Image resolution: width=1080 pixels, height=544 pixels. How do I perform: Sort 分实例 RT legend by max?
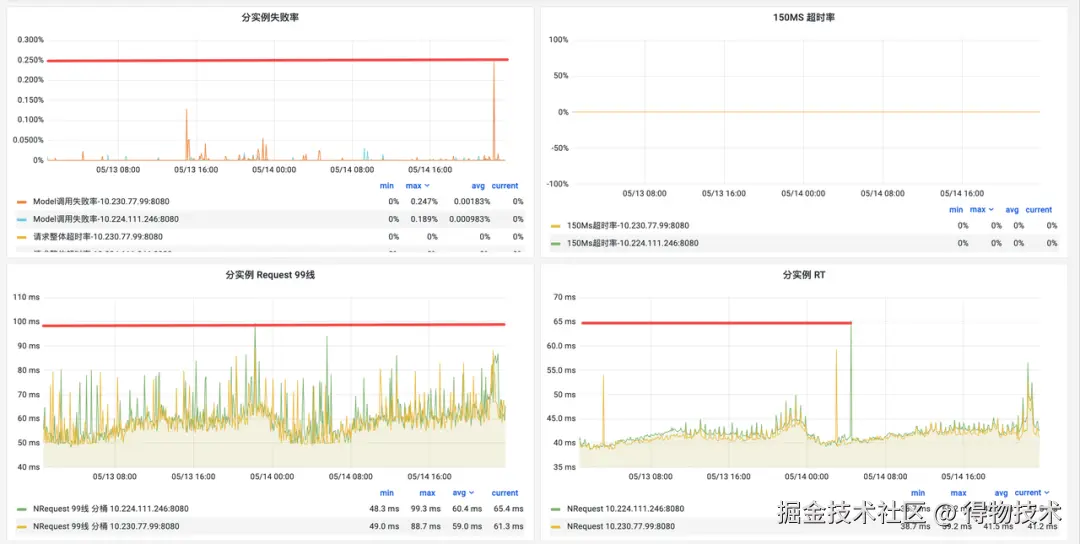(x=959, y=493)
